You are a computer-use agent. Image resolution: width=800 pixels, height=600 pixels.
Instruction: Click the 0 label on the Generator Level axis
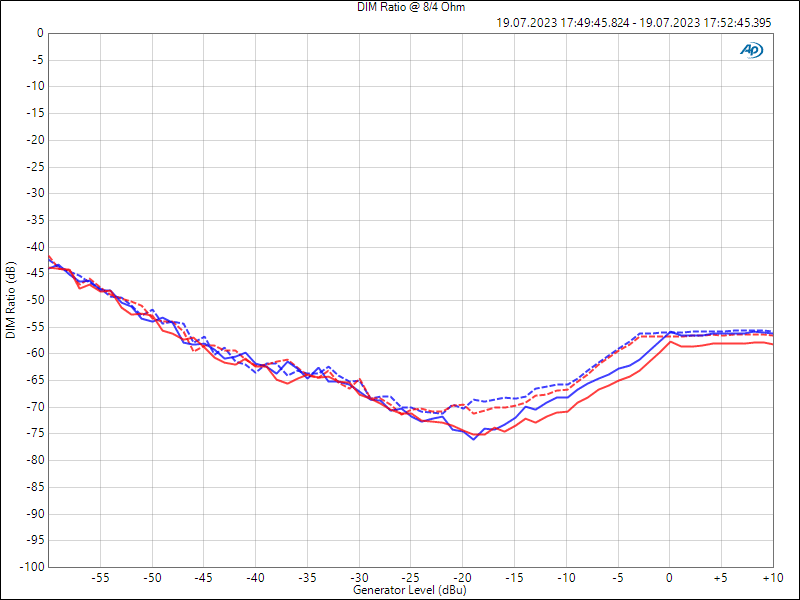coord(669,578)
